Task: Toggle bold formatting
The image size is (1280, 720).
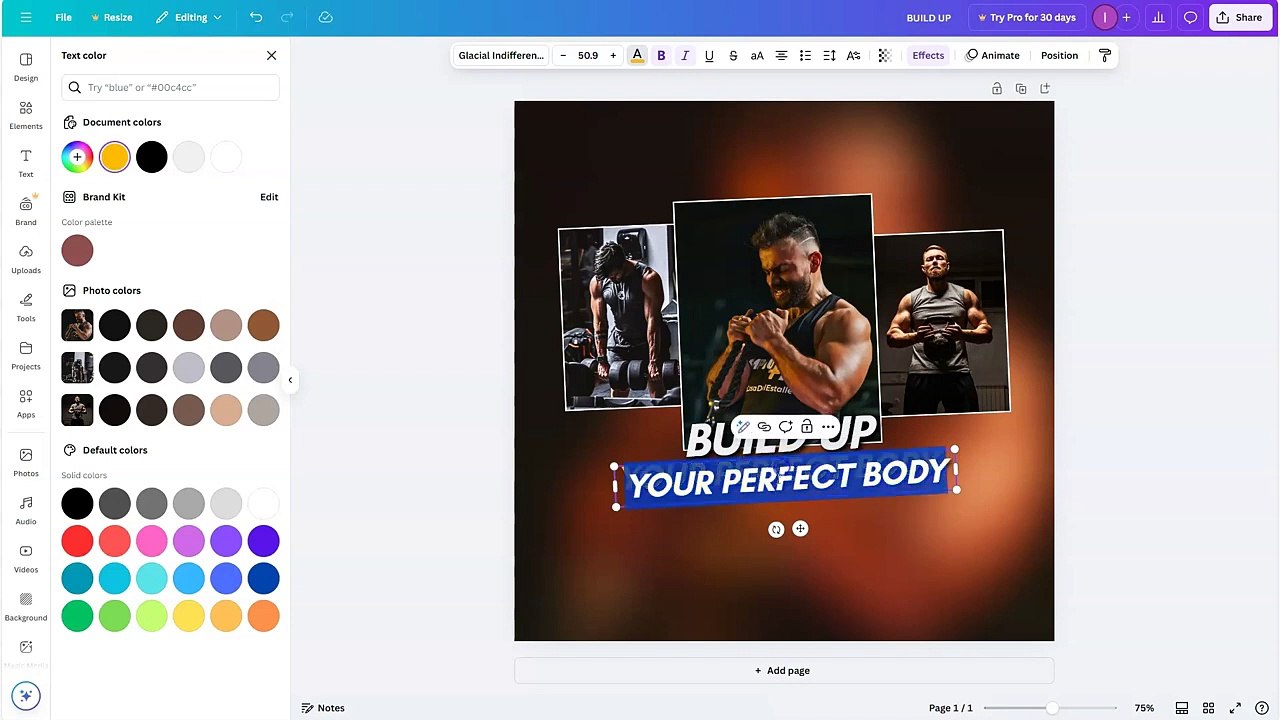Action: (x=661, y=55)
